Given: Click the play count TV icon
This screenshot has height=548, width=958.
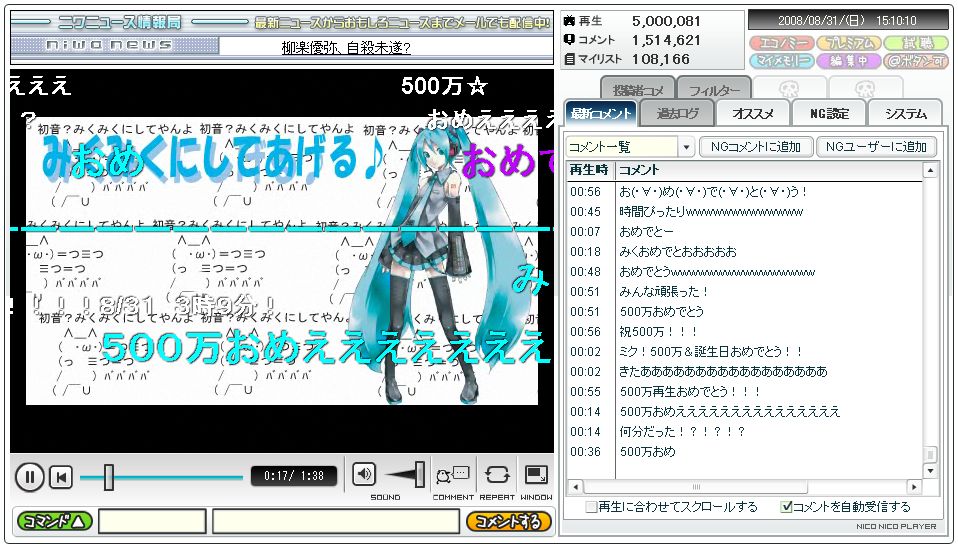Looking at the screenshot, I should tap(569, 21).
